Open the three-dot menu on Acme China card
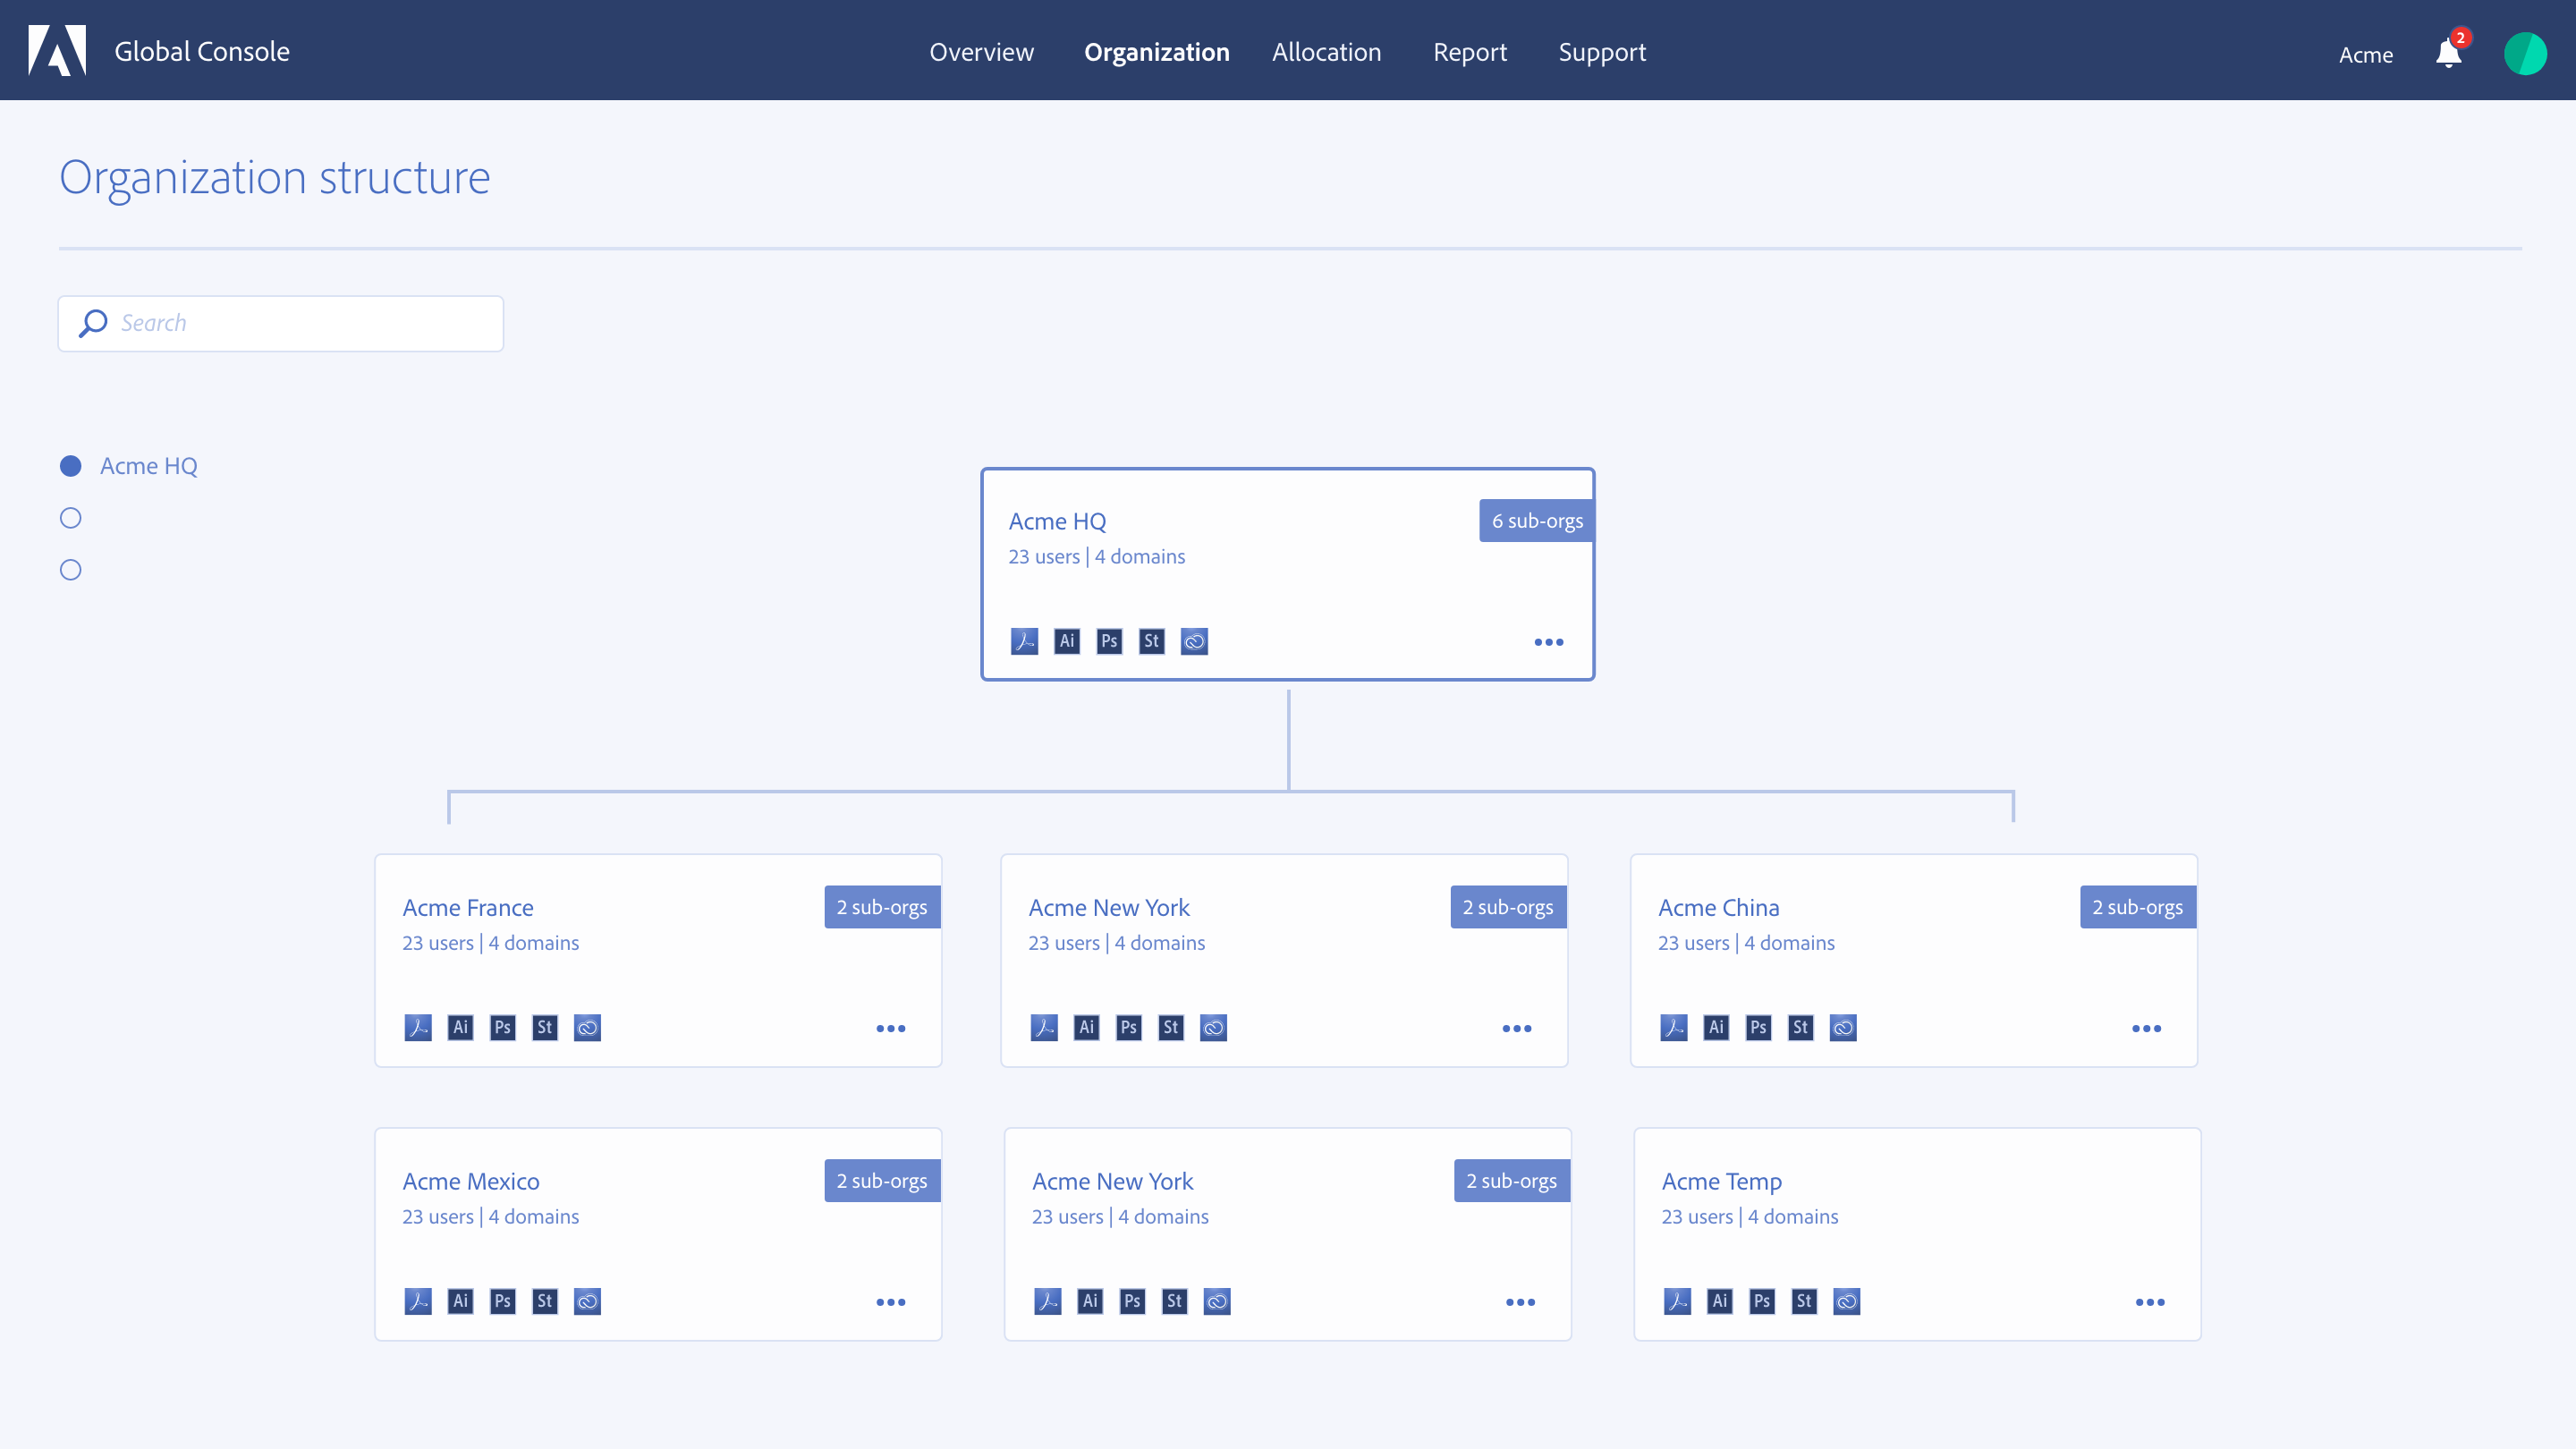Image resolution: width=2576 pixels, height=1449 pixels. click(2147, 1028)
